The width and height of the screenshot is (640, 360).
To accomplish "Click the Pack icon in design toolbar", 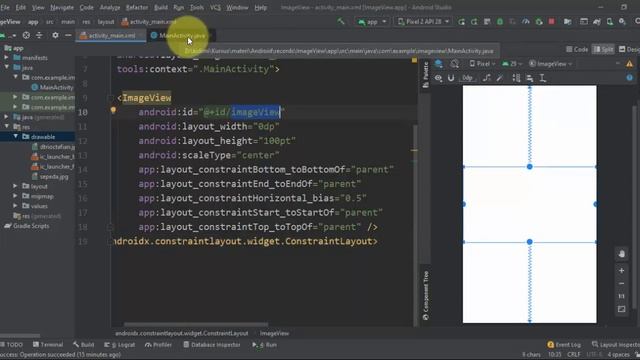I will click(516, 78).
